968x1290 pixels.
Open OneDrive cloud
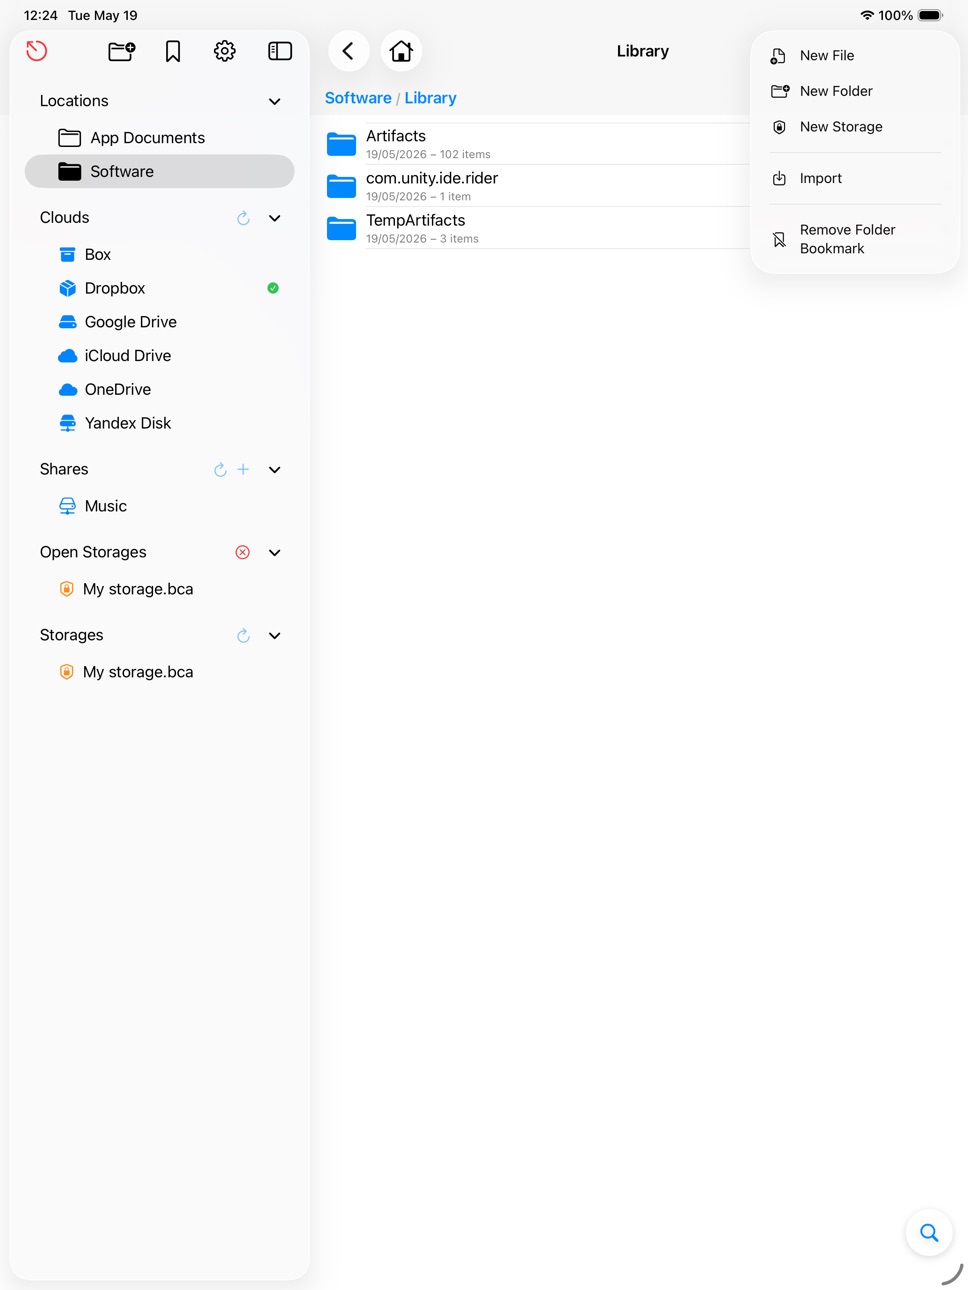pyautogui.click(x=159, y=390)
